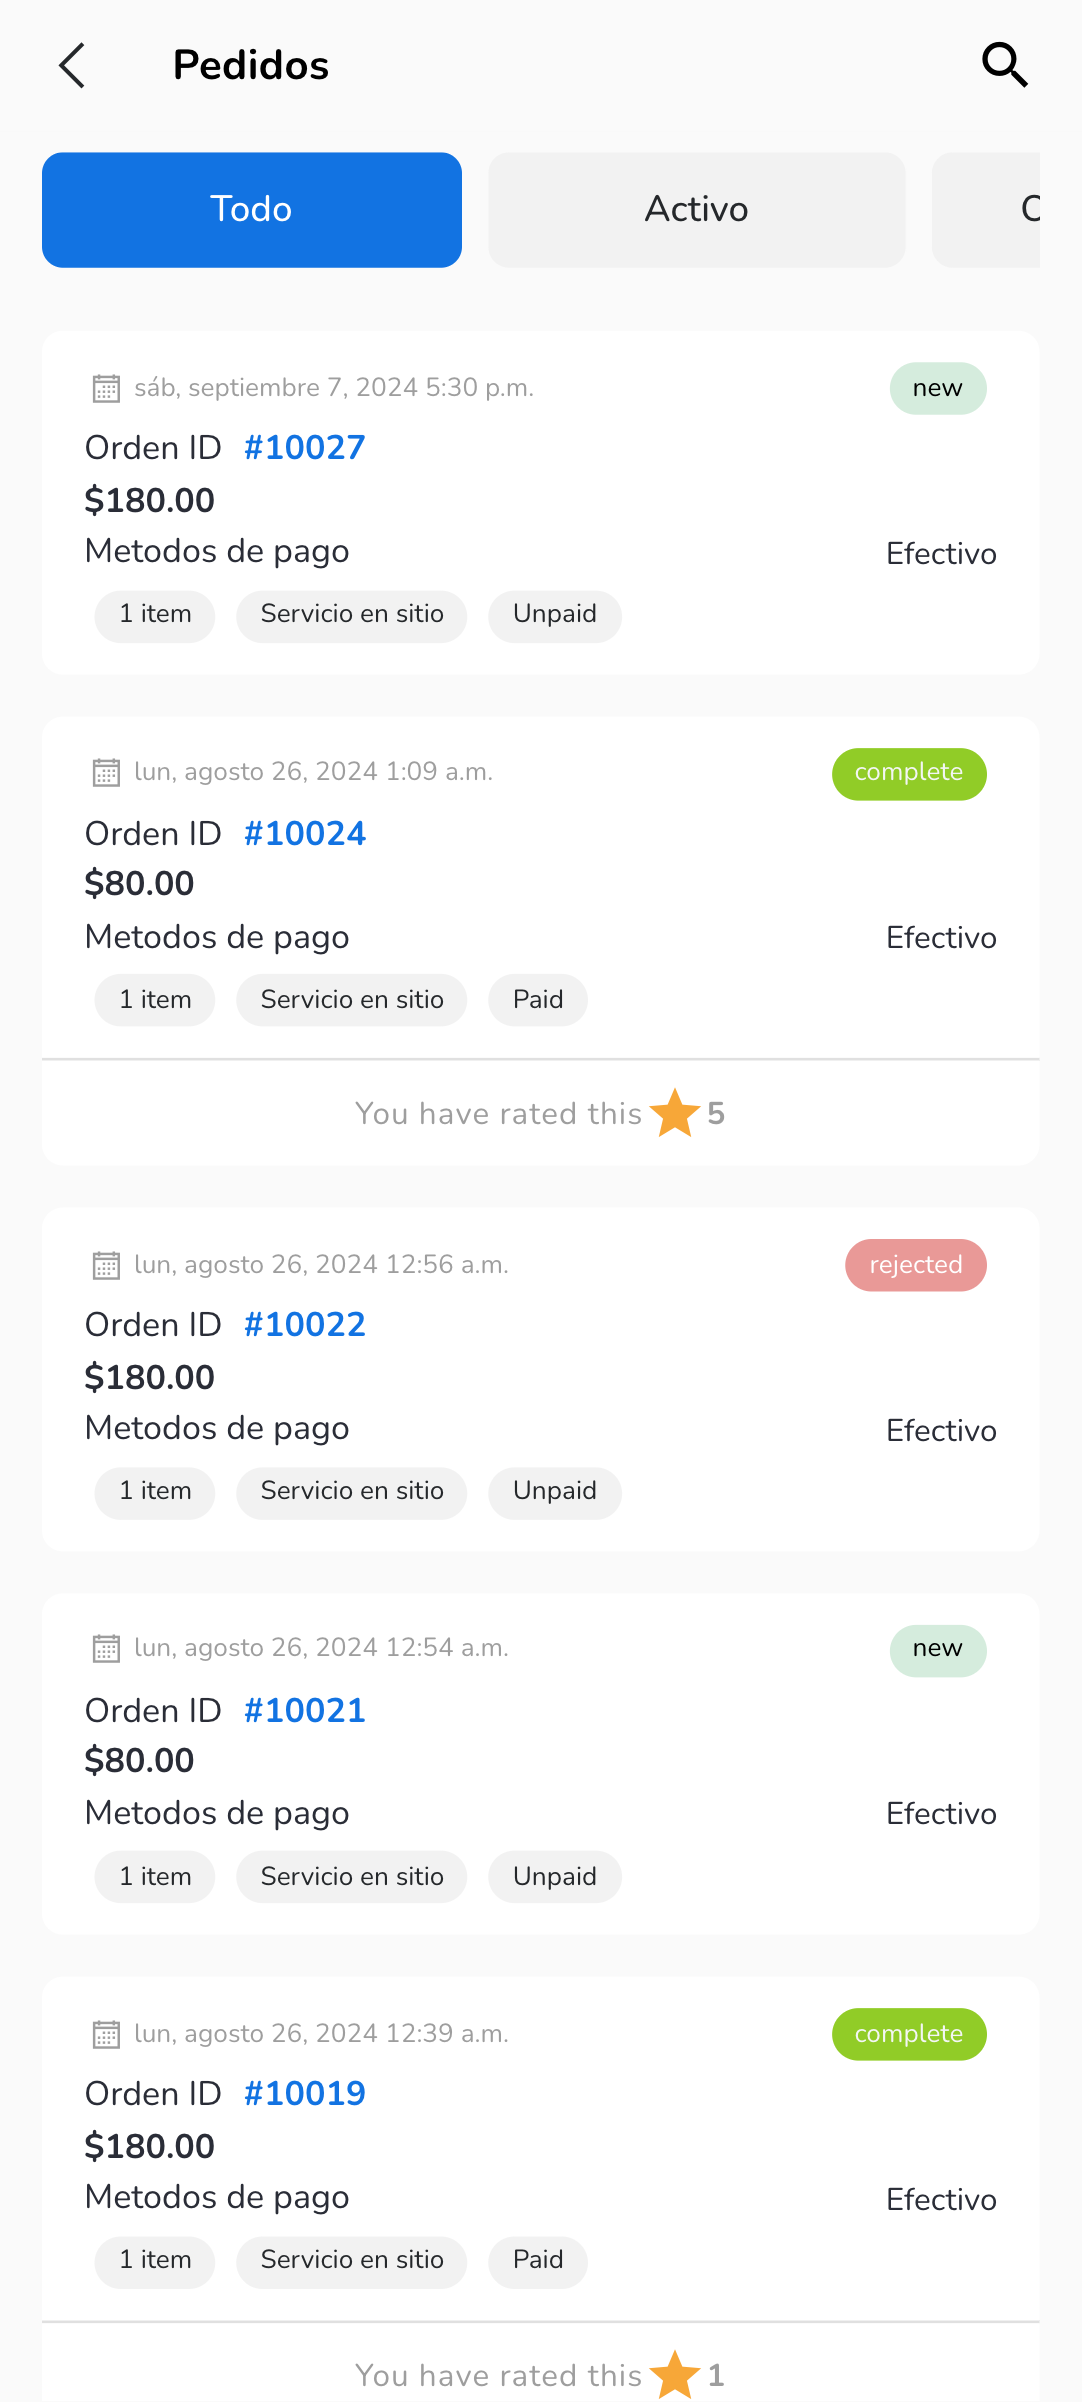Viewport: 1082px width, 2402px height.
Task: Open order link #10019
Action: 305,2094
